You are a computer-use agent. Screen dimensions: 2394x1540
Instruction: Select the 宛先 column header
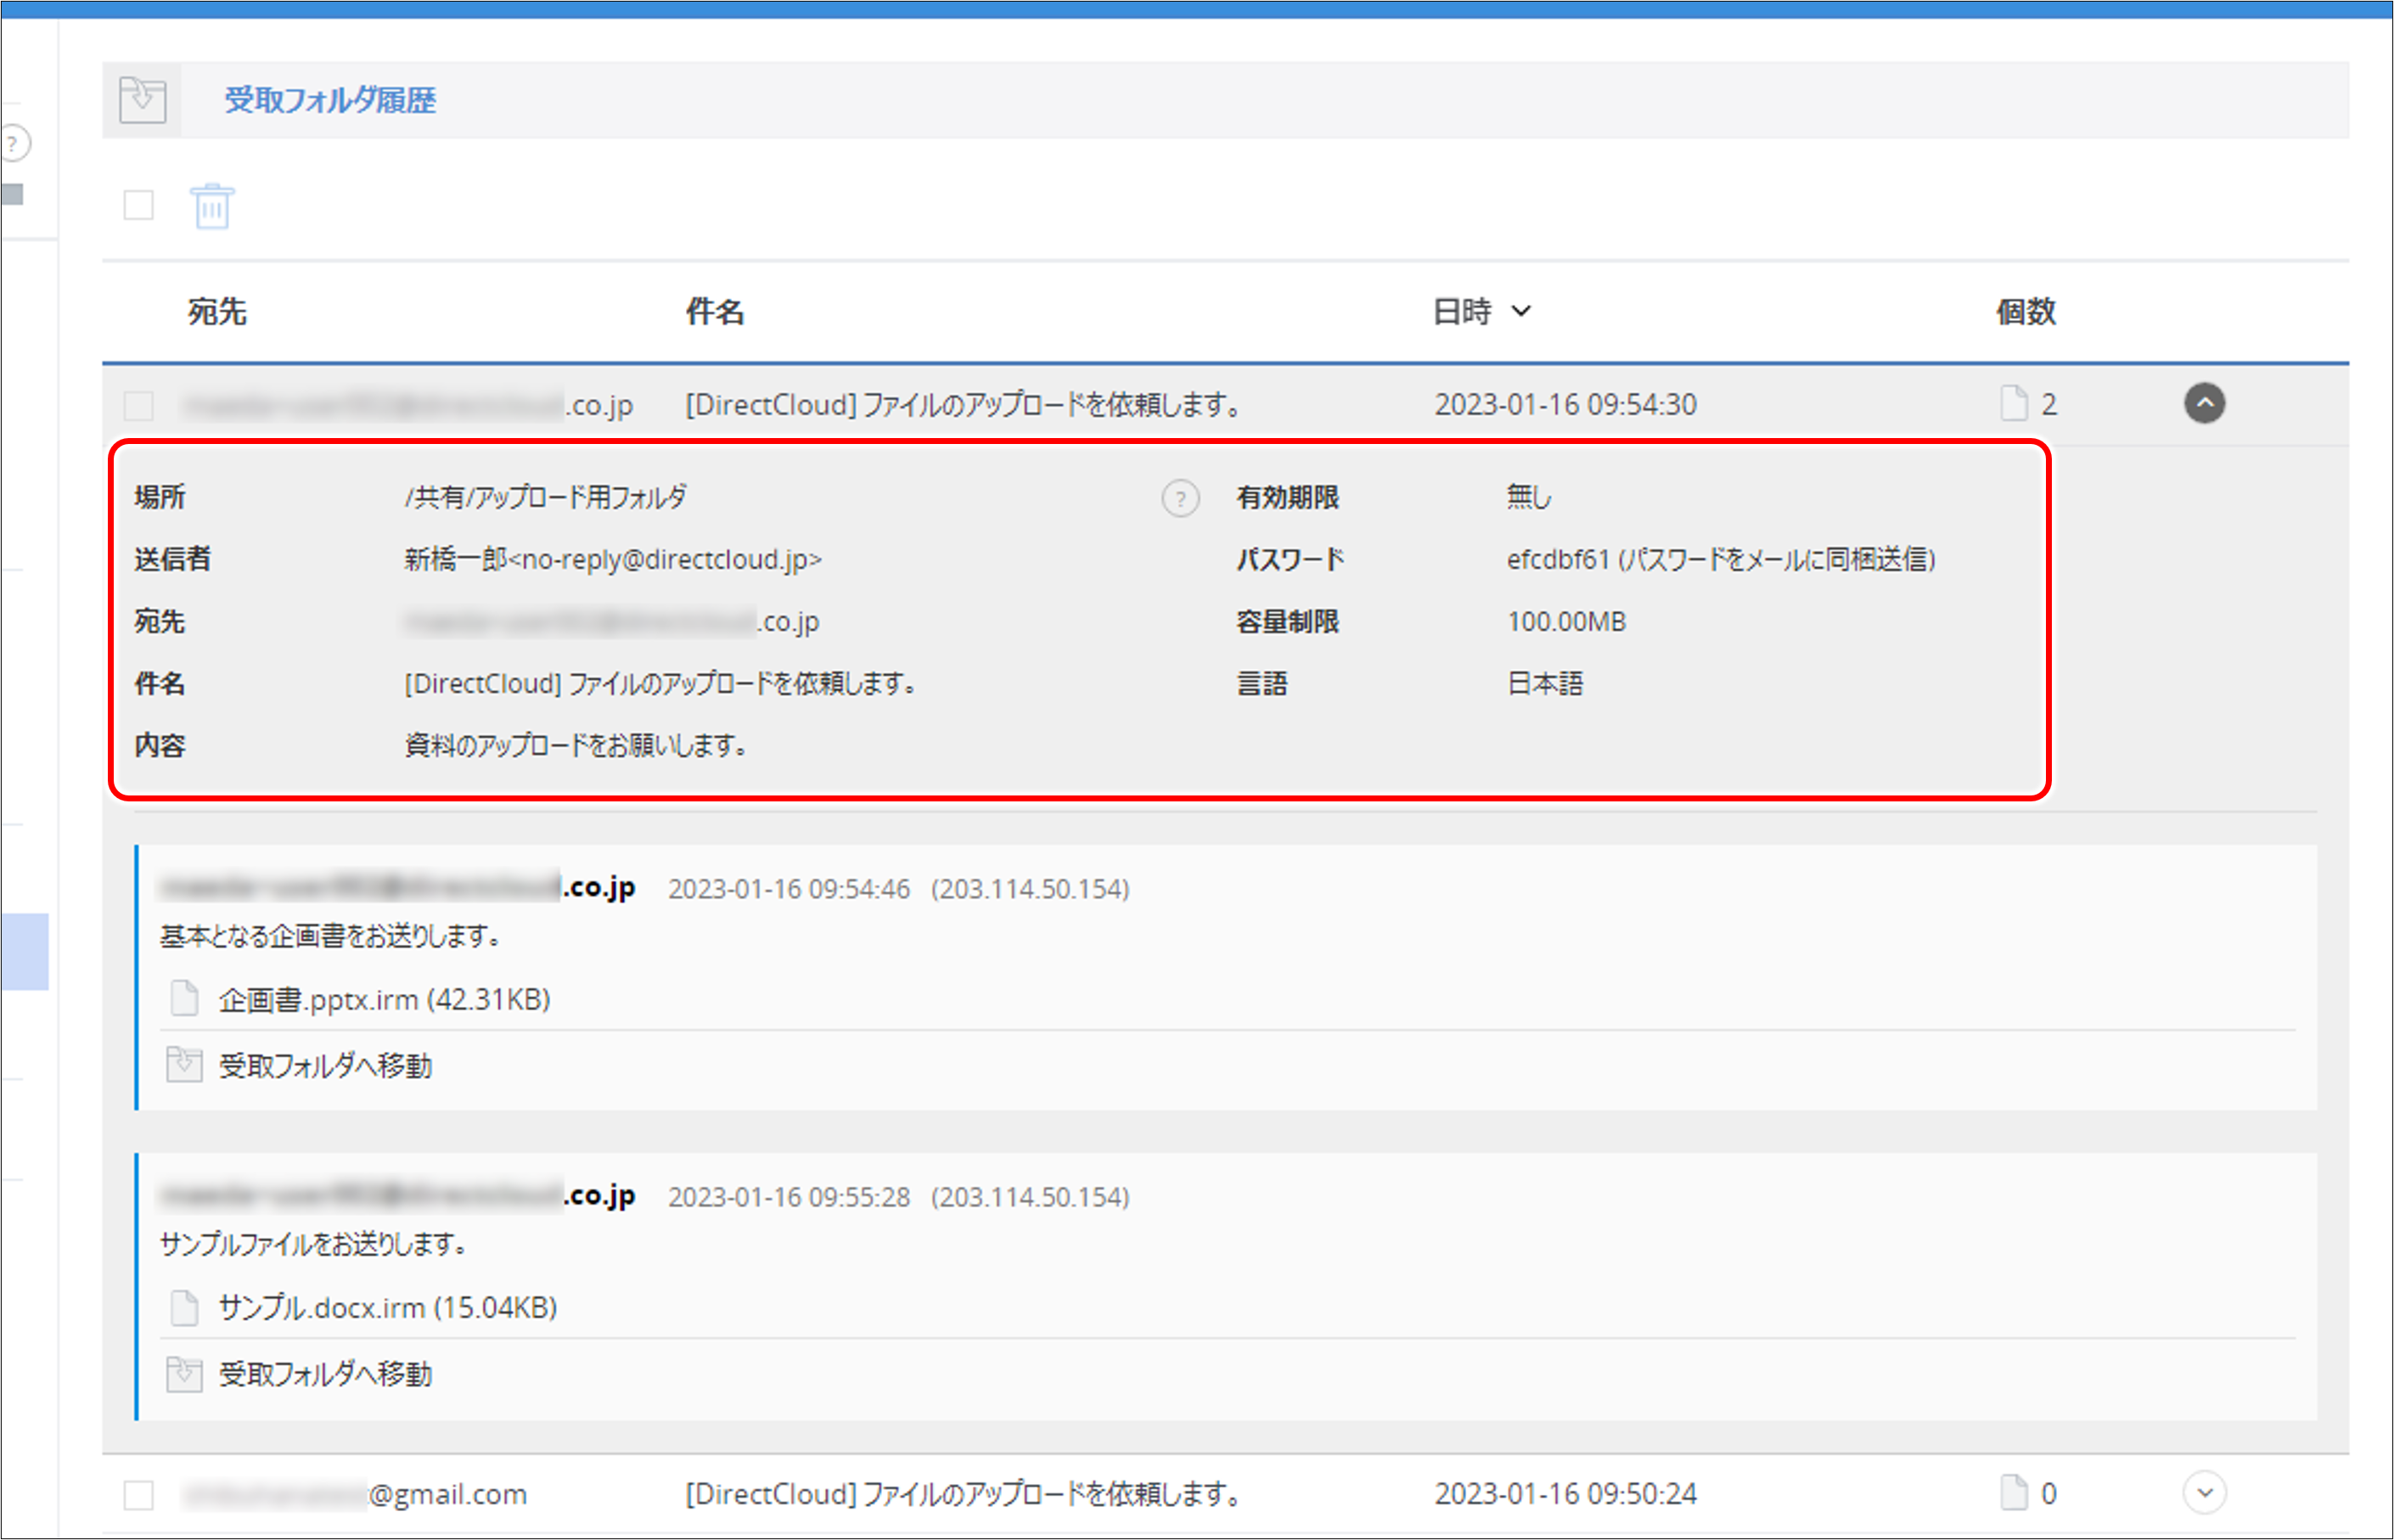click(x=216, y=312)
